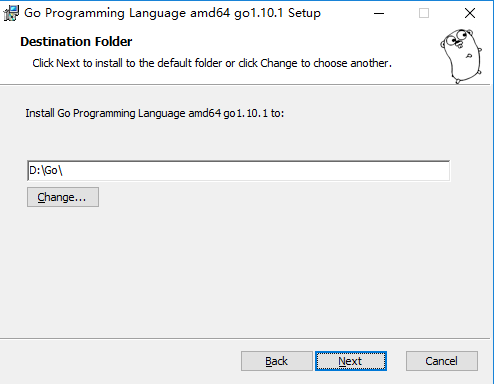Select the 'Destination Folder' heading text
The image size is (494, 384).
coord(76,42)
